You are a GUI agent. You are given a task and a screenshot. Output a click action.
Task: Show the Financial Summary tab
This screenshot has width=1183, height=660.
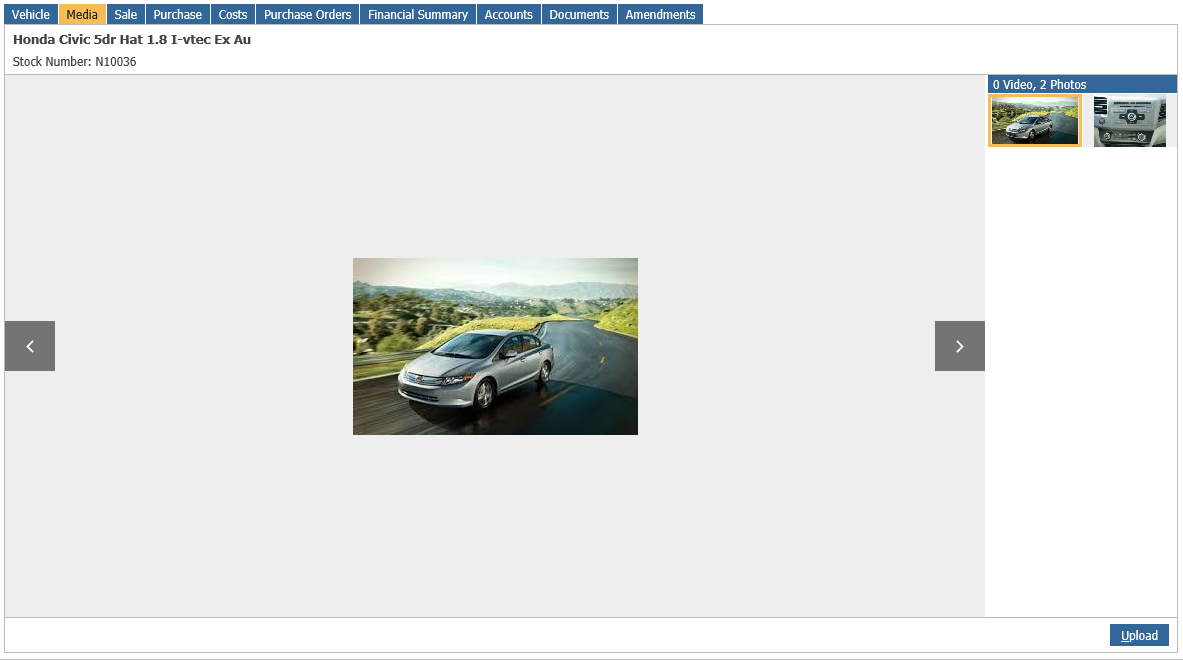[x=418, y=14]
